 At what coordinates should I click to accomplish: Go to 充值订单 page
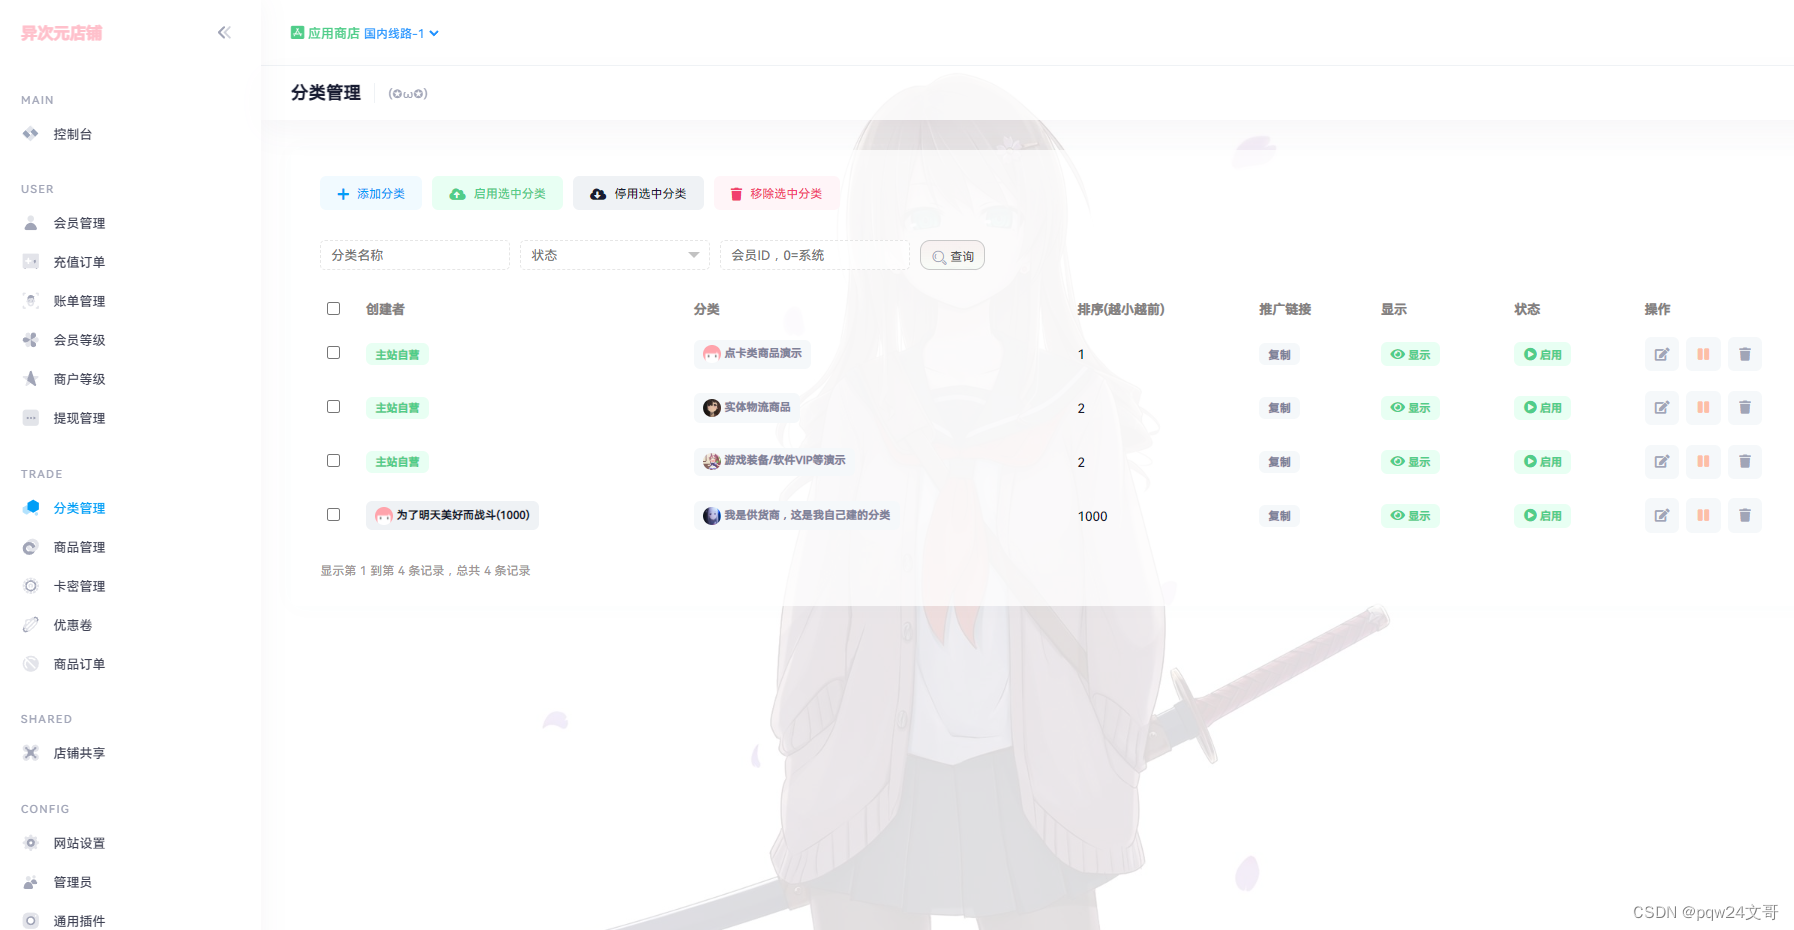pyautogui.click(x=79, y=262)
